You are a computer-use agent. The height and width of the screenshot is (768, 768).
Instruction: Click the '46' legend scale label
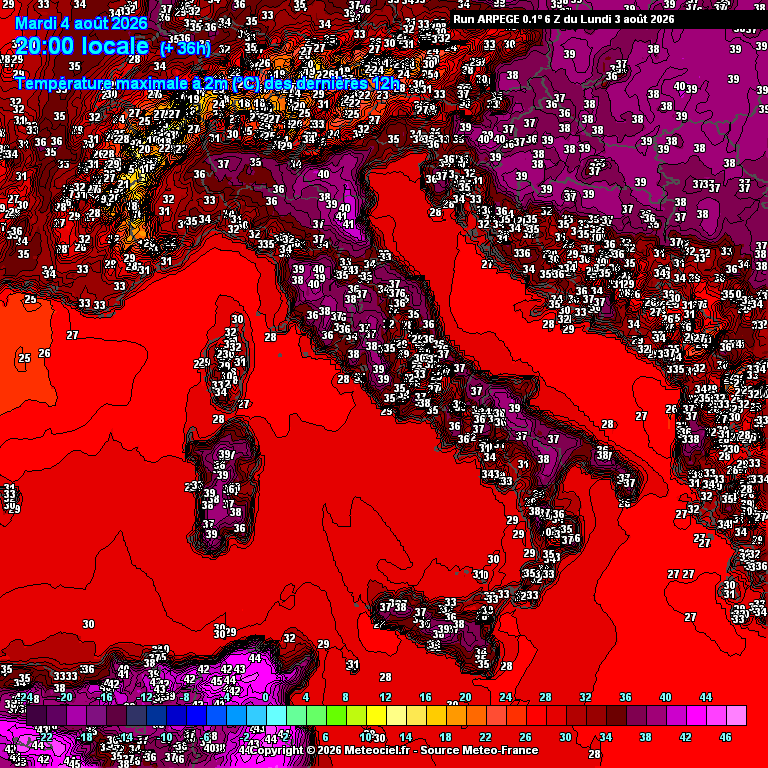point(725,737)
